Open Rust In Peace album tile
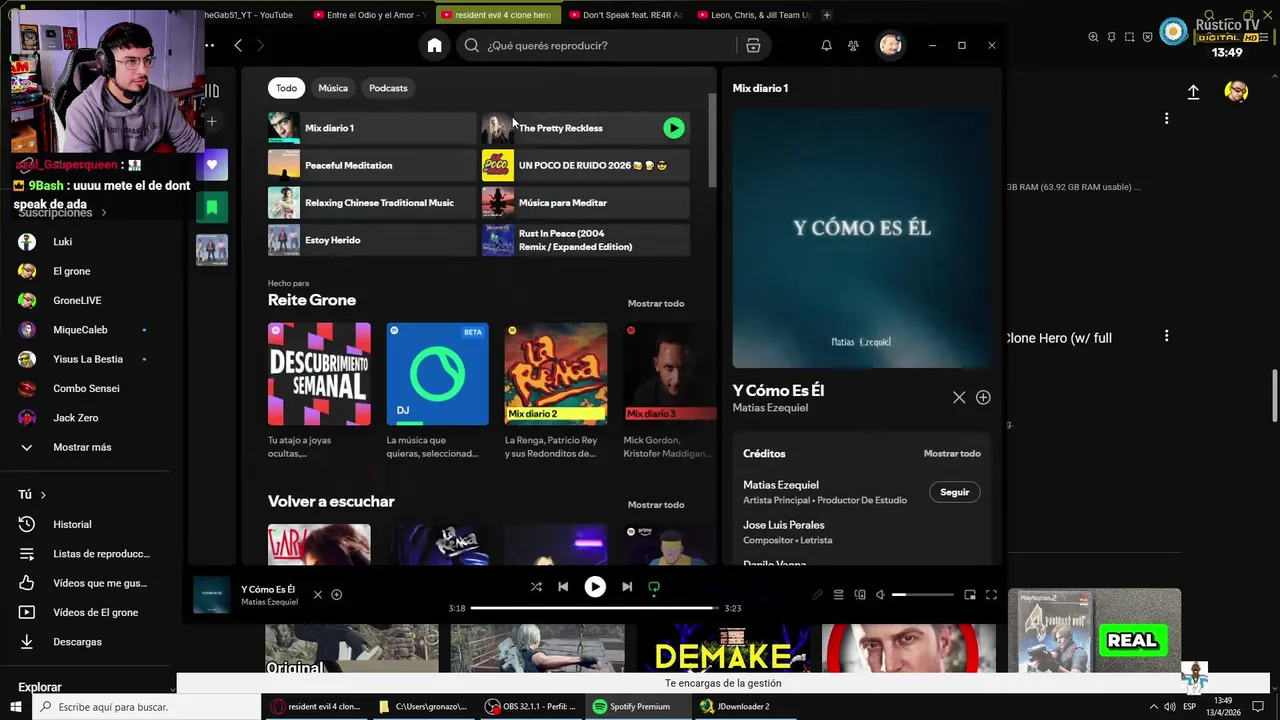Screen dimensions: 1280x720 coord(586,240)
